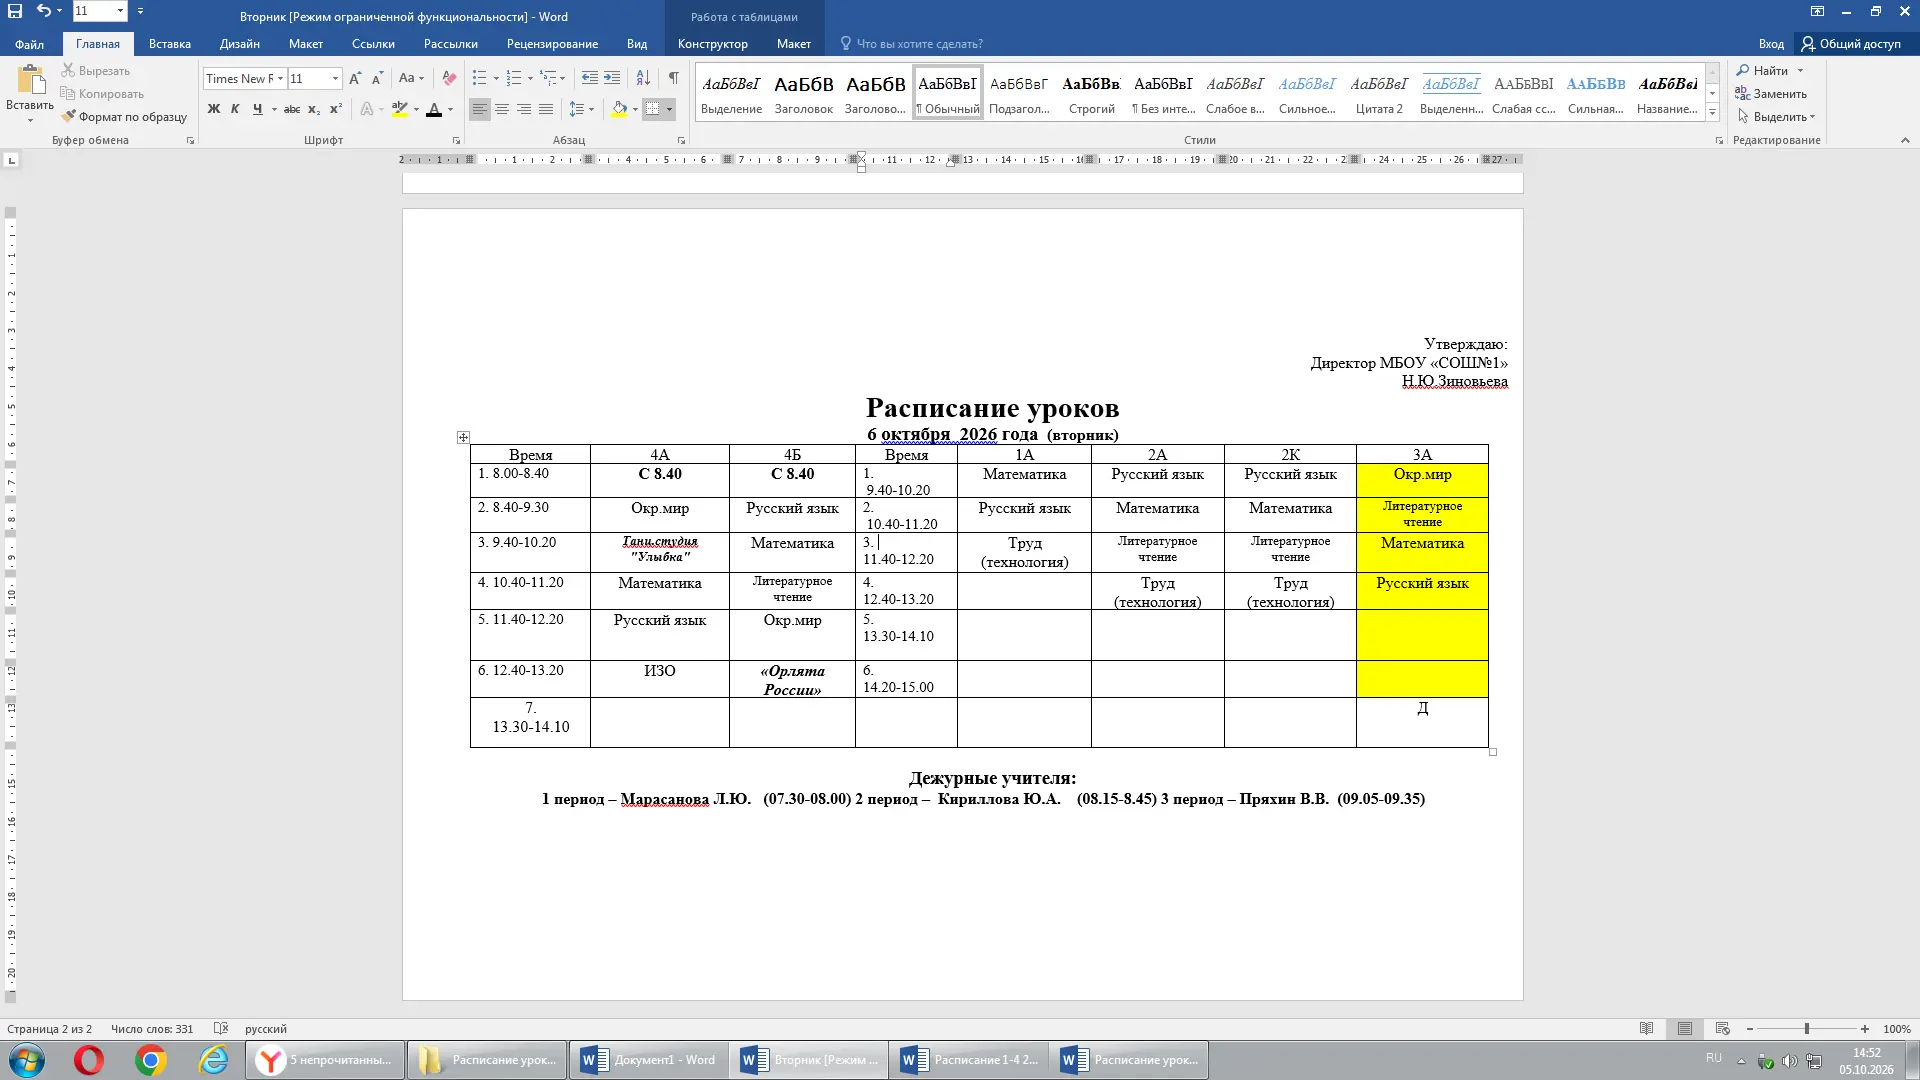Clear all formatting with eraser icon

[449, 78]
